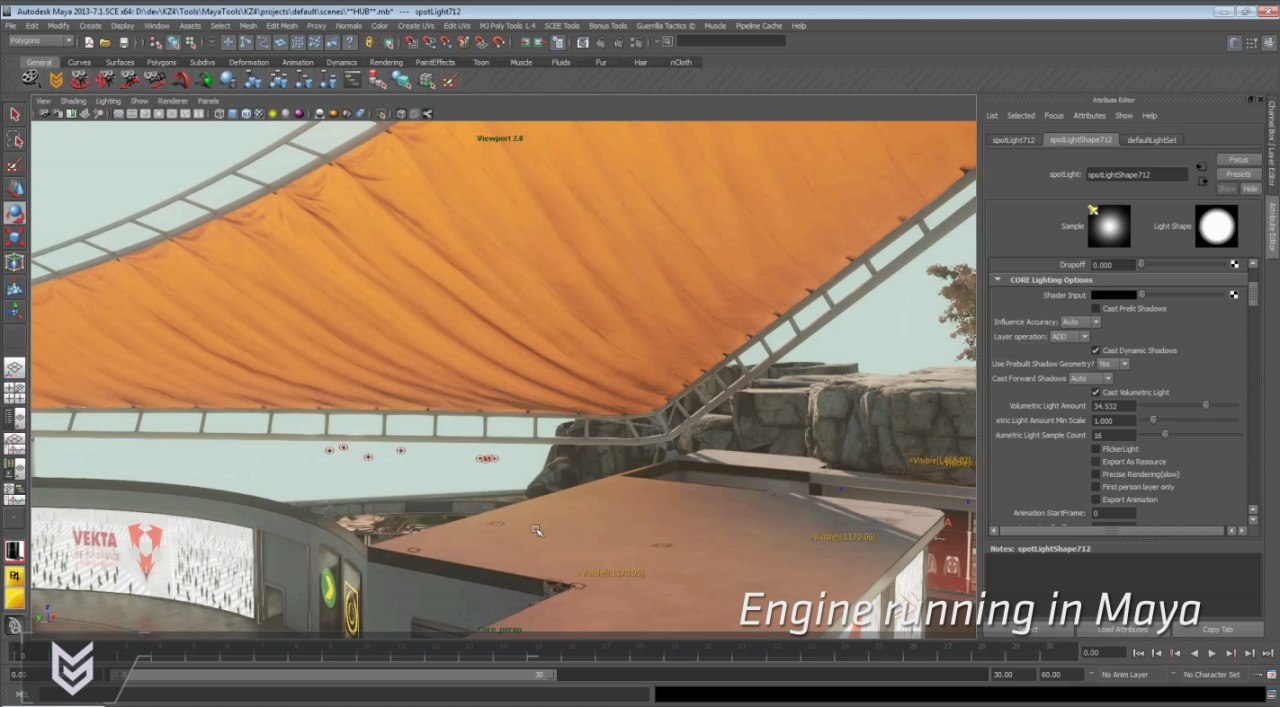The height and width of the screenshot is (707, 1280).
Task: Open the Edit Mesh menu
Action: (282, 26)
